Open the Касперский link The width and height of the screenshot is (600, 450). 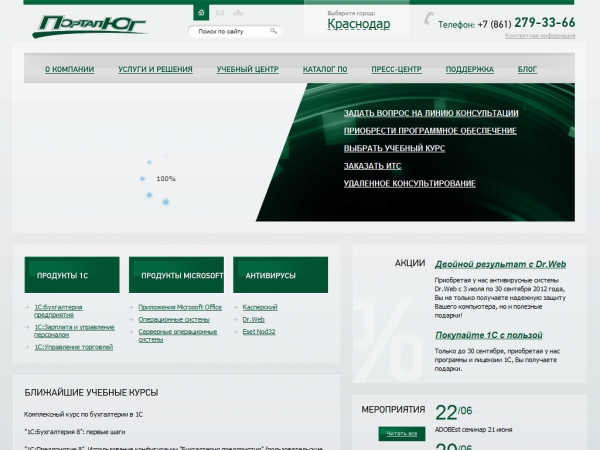pyautogui.click(x=260, y=307)
